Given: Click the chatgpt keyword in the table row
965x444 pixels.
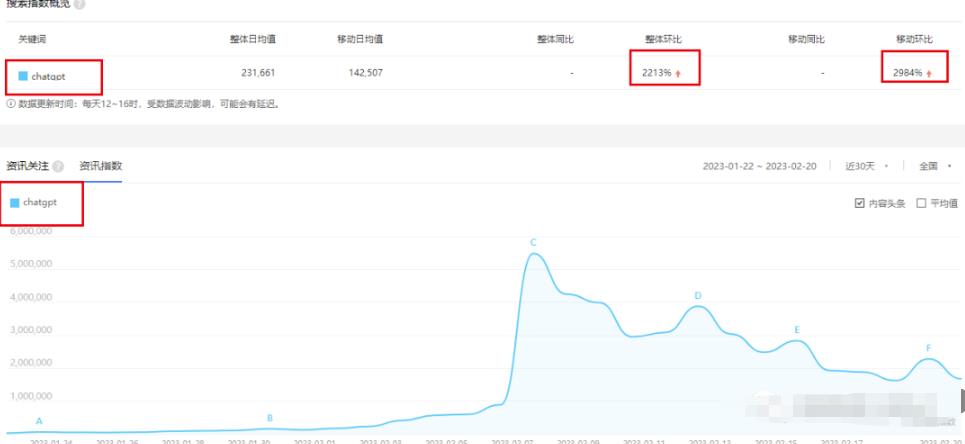Looking at the screenshot, I should point(49,75).
